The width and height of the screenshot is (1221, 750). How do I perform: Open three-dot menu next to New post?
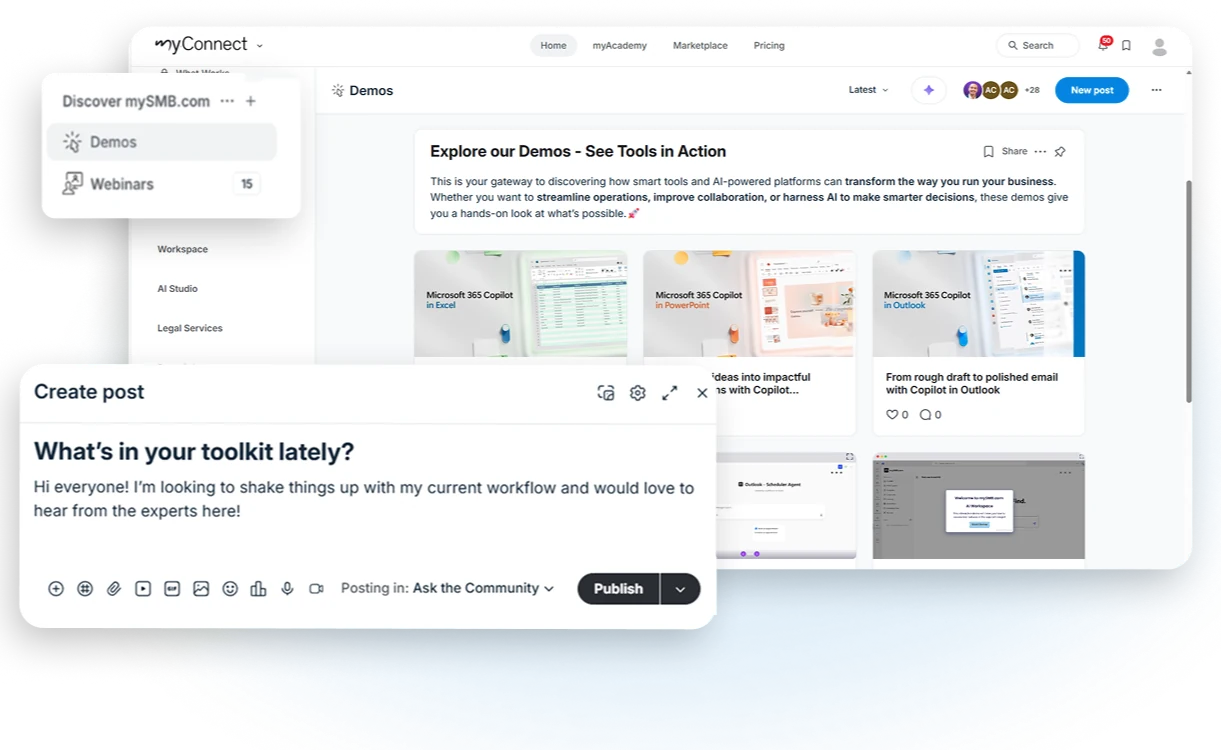point(1156,90)
